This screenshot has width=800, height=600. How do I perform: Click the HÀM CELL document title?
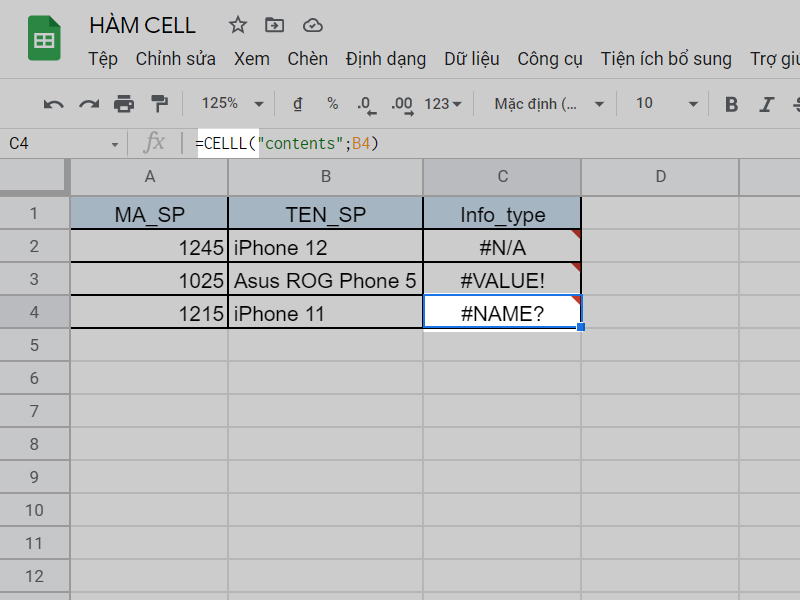142,26
